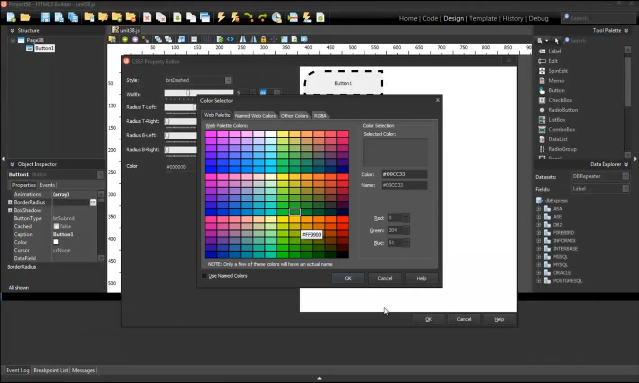Click the Save As icon in toolbar

point(59,17)
